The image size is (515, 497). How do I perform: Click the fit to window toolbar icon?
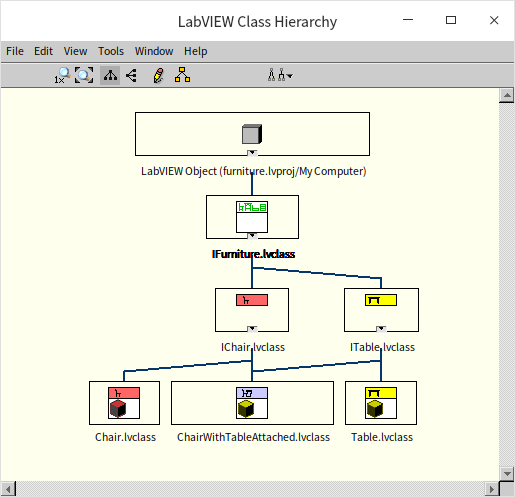(84, 75)
